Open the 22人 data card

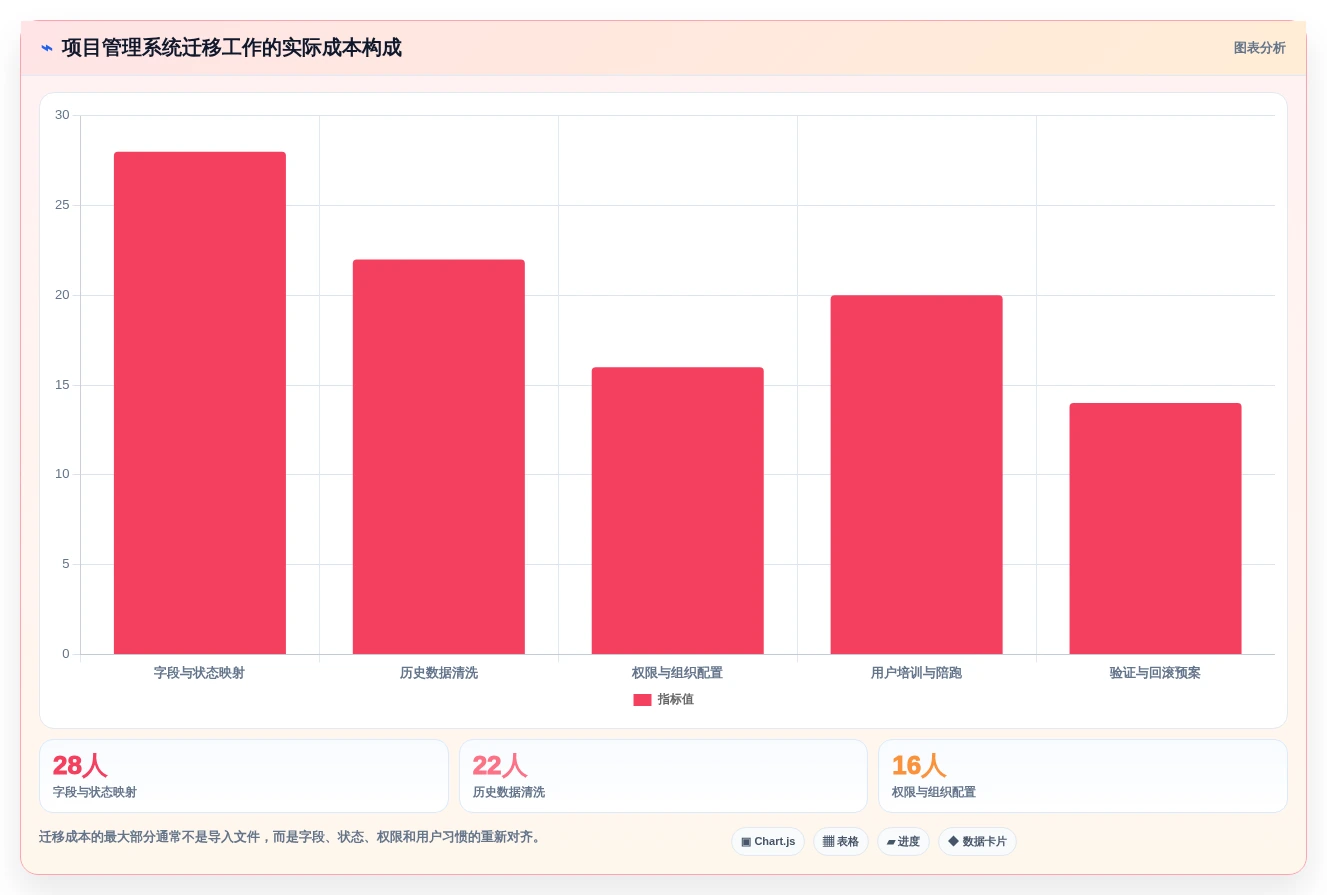pyautogui.click(x=663, y=776)
